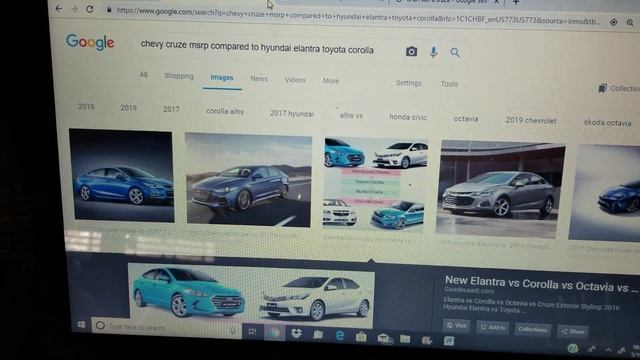Close the Google Search browser tab
This screenshot has height=360, width=640.
click(x=496, y=2)
